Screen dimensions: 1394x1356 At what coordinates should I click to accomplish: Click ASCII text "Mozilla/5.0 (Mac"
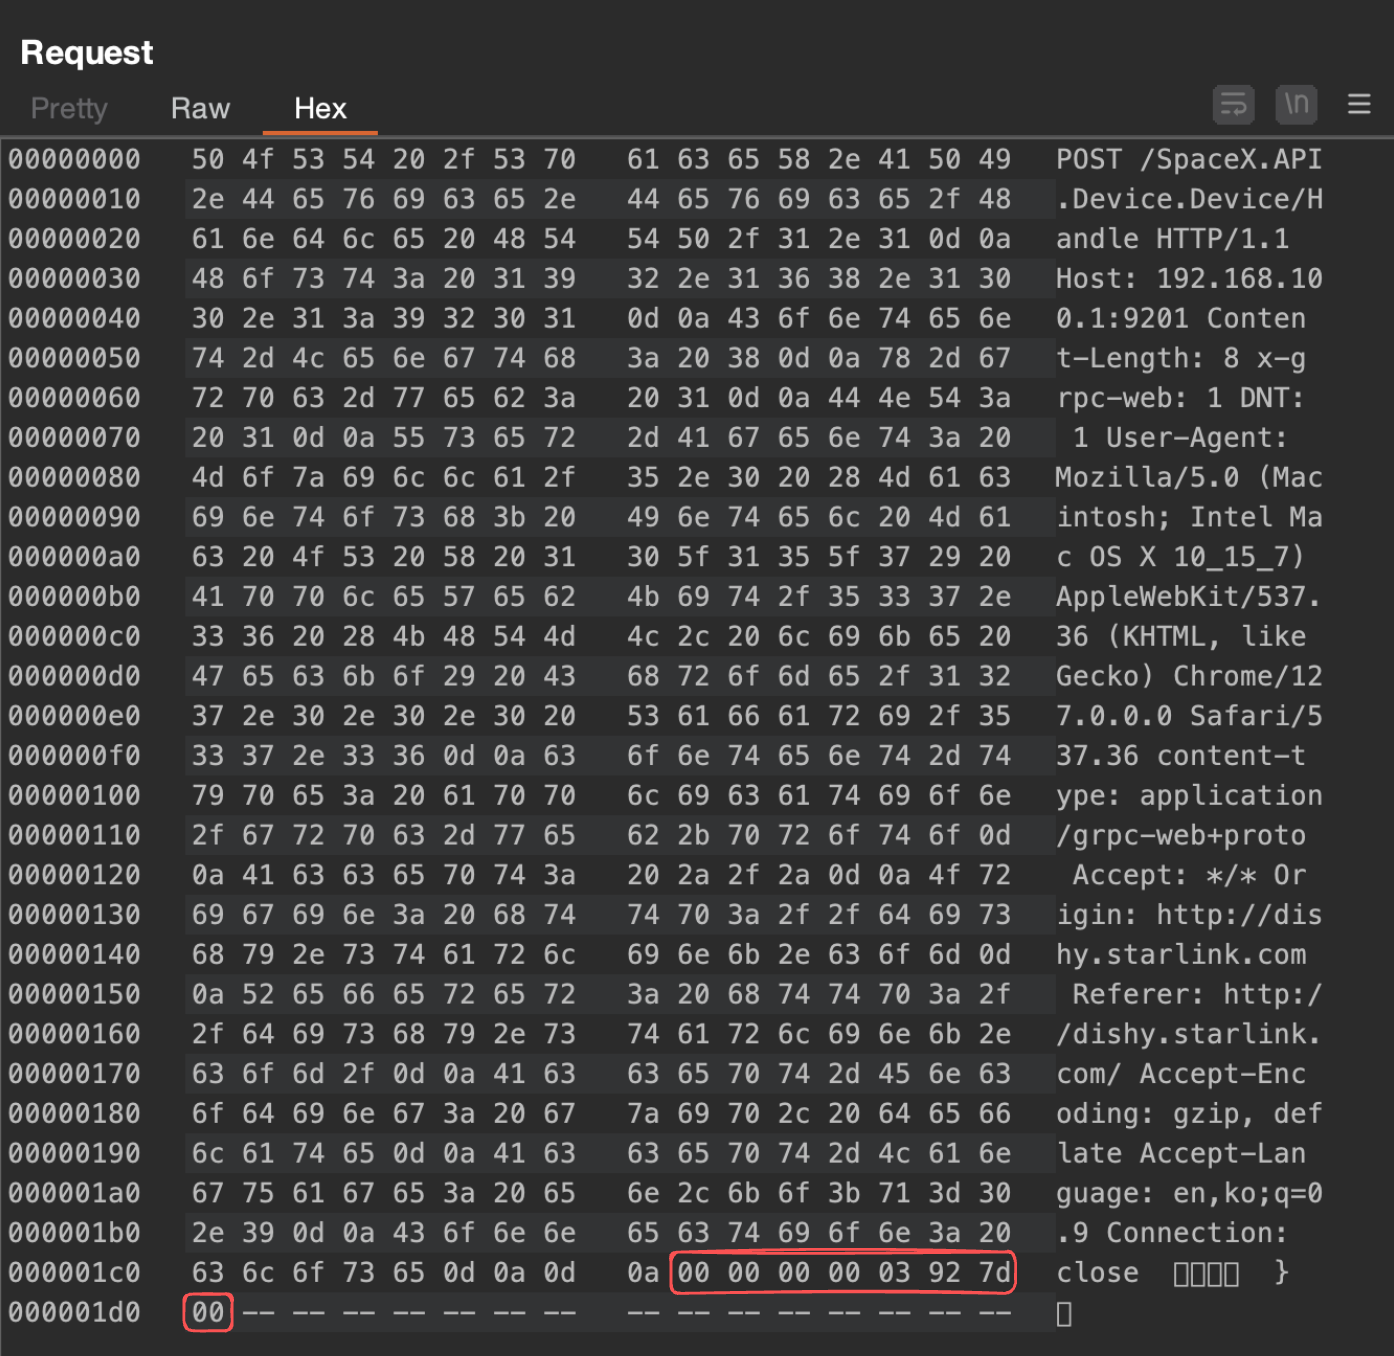click(x=1189, y=477)
